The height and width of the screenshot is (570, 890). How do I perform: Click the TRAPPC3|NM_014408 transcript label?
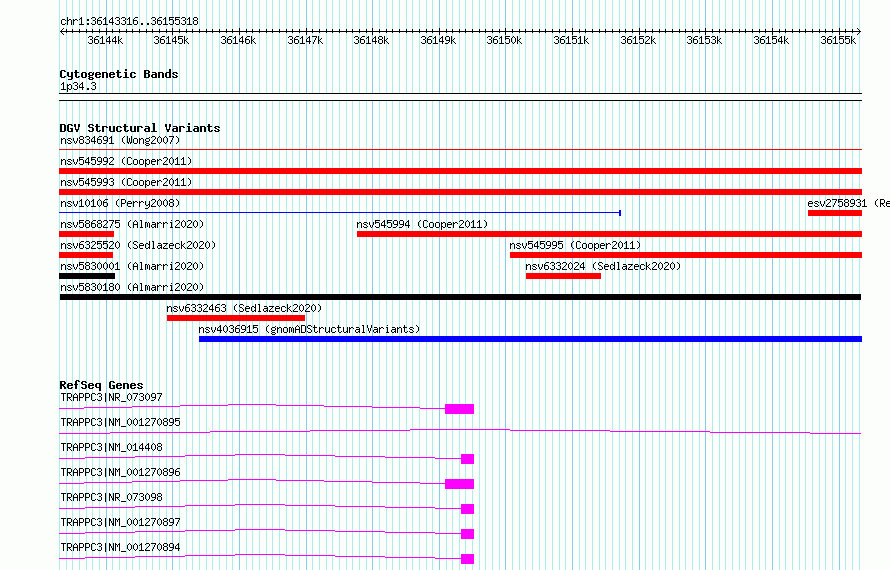pyautogui.click(x=111, y=447)
